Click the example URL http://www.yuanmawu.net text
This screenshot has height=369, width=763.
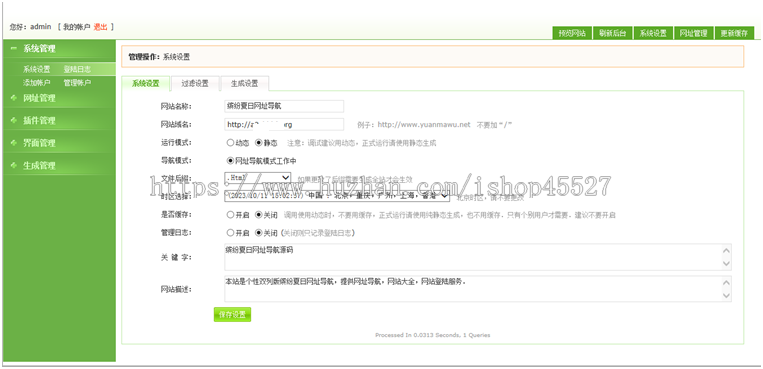pyautogui.click(x=424, y=125)
